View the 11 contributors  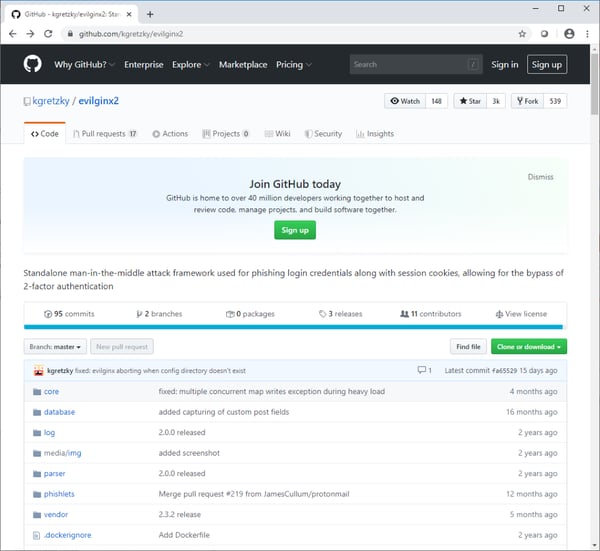431,314
